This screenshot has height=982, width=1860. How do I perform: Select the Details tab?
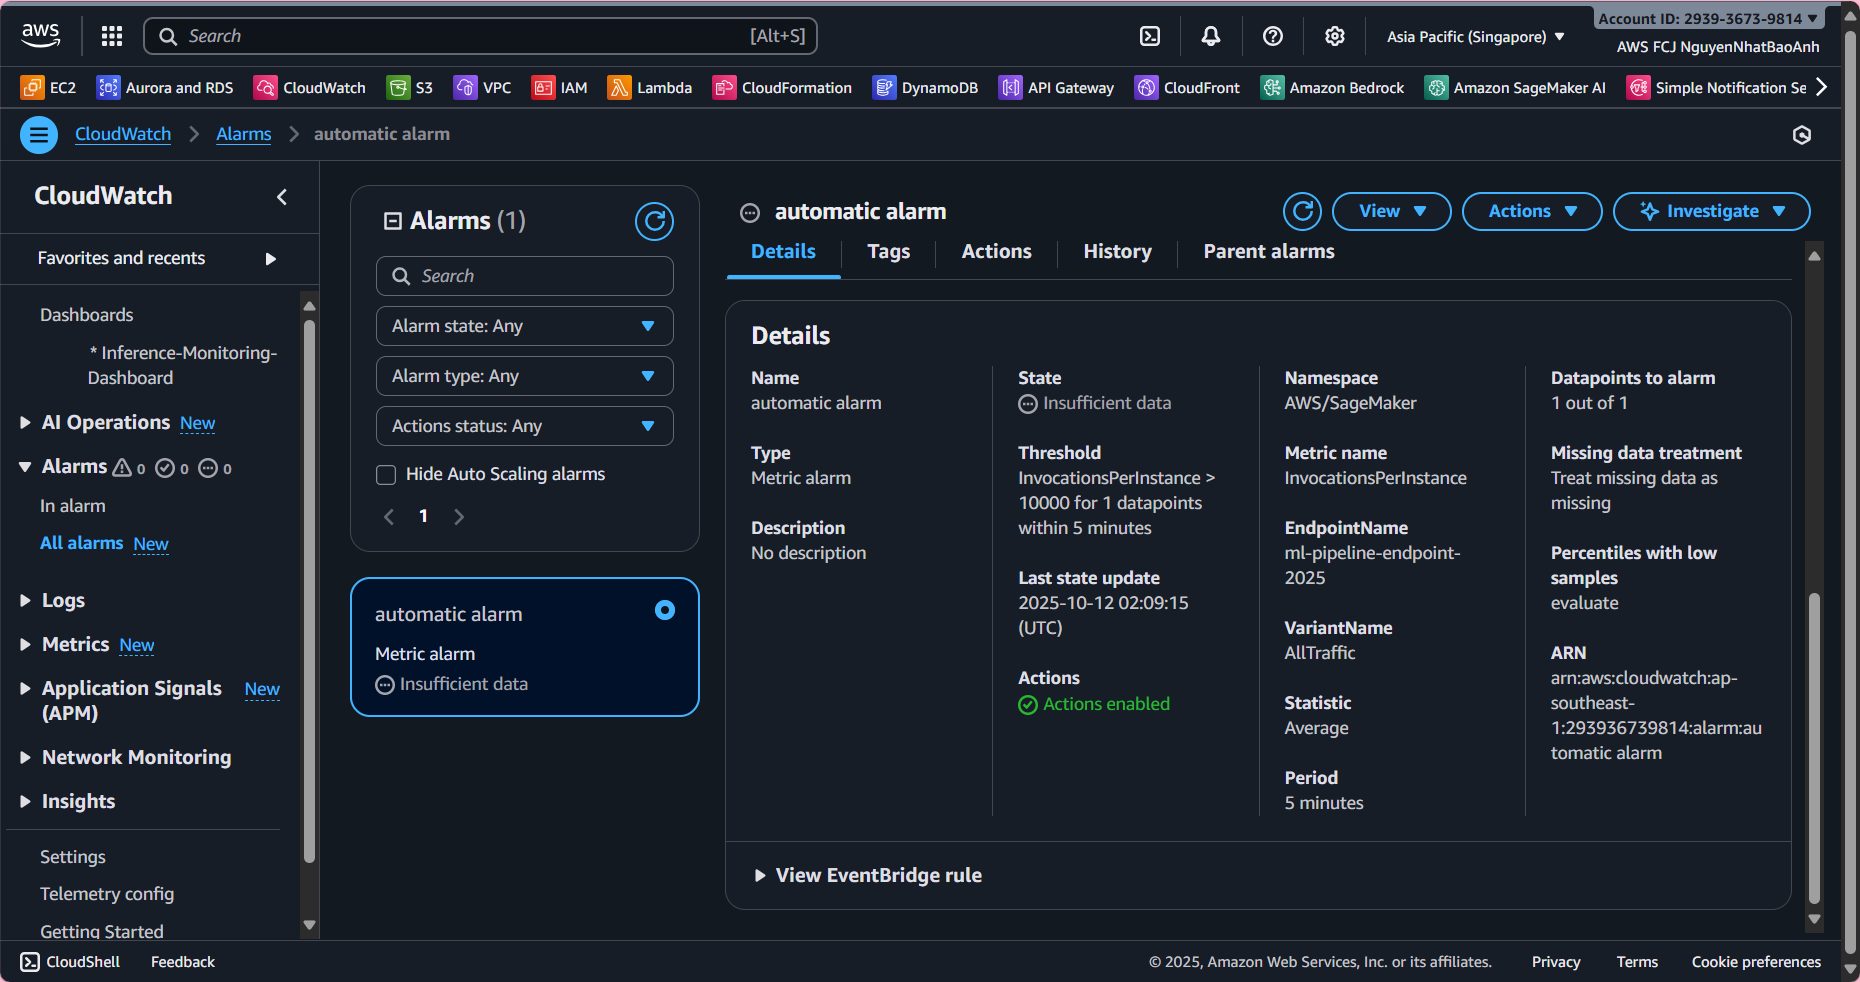tap(783, 251)
